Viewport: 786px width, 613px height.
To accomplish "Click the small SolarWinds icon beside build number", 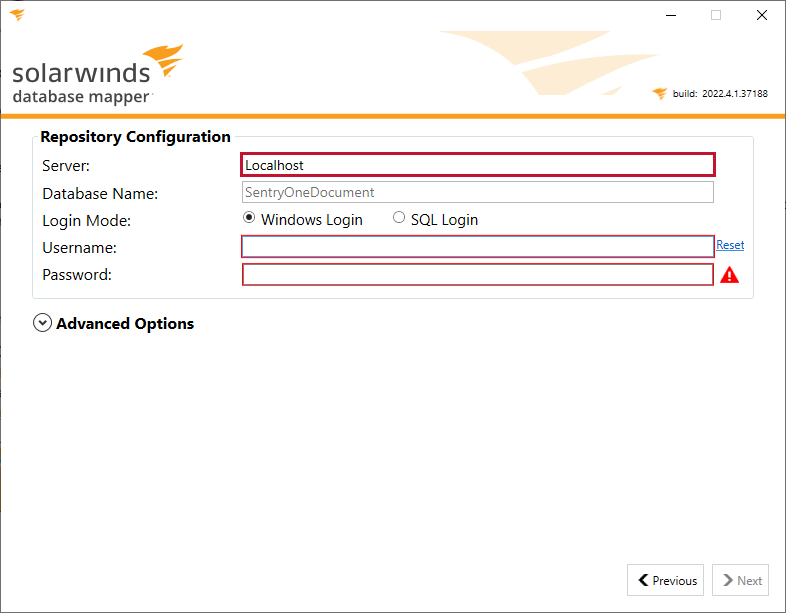I will point(660,93).
